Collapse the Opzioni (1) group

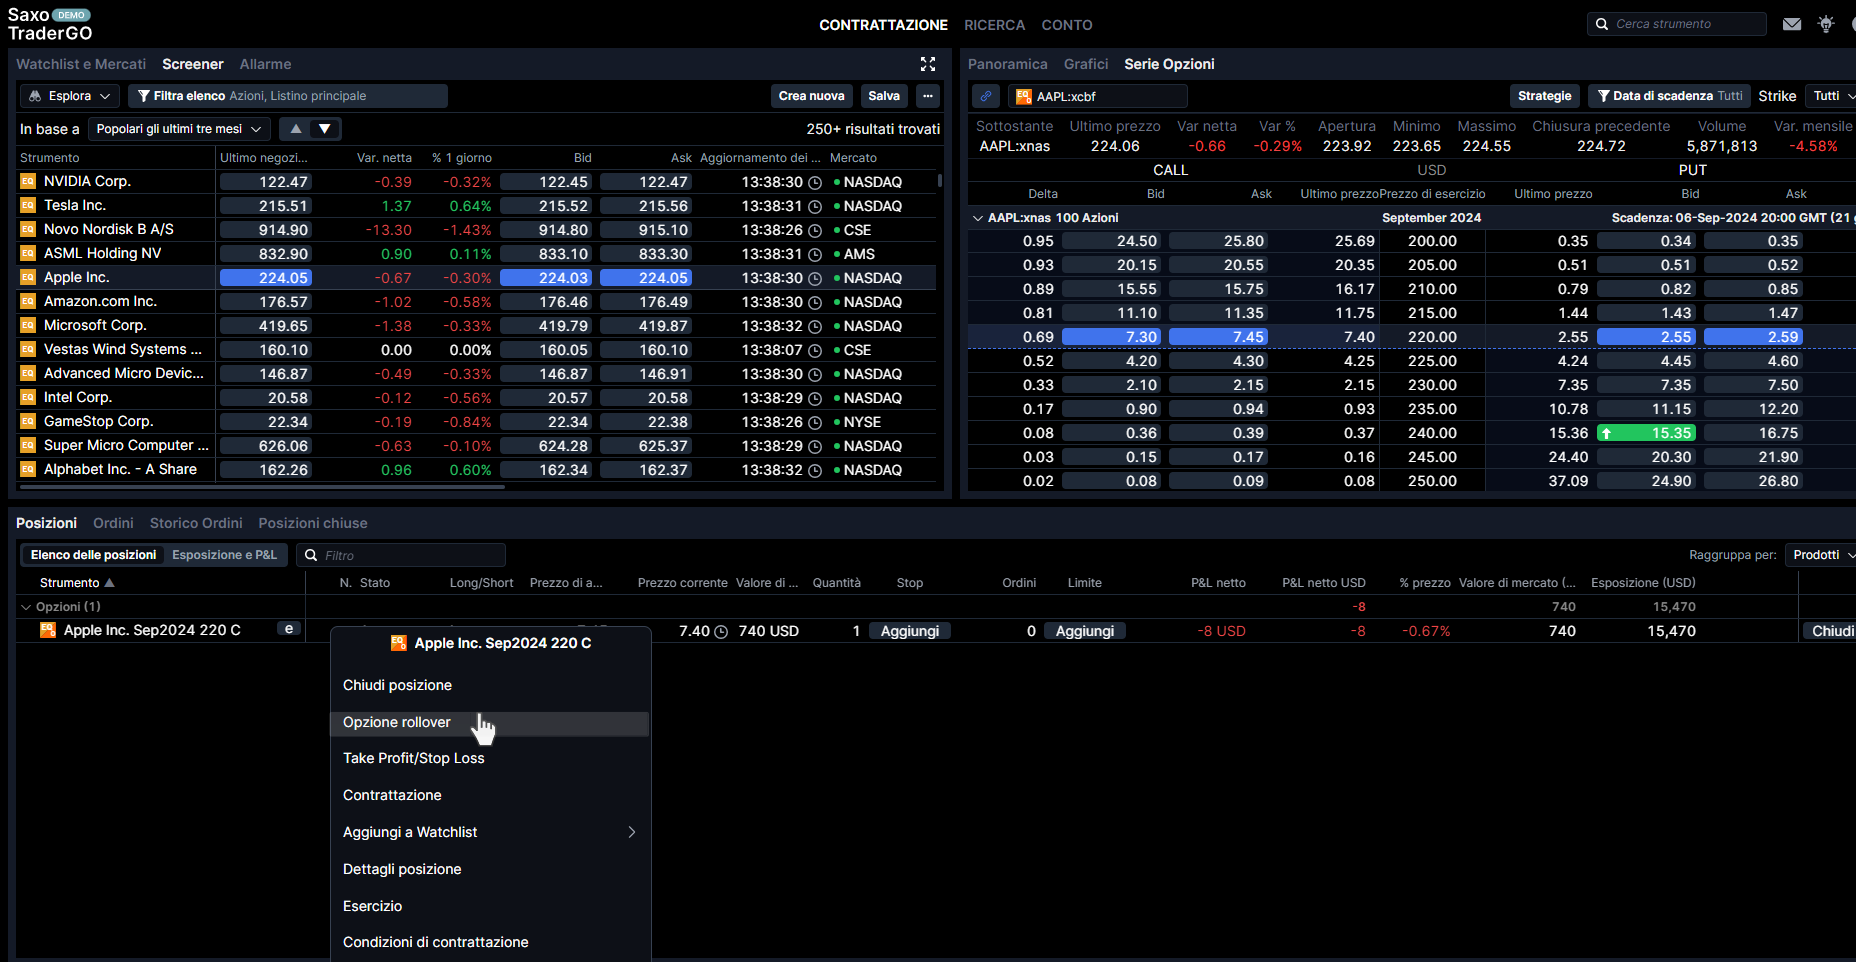[26, 607]
